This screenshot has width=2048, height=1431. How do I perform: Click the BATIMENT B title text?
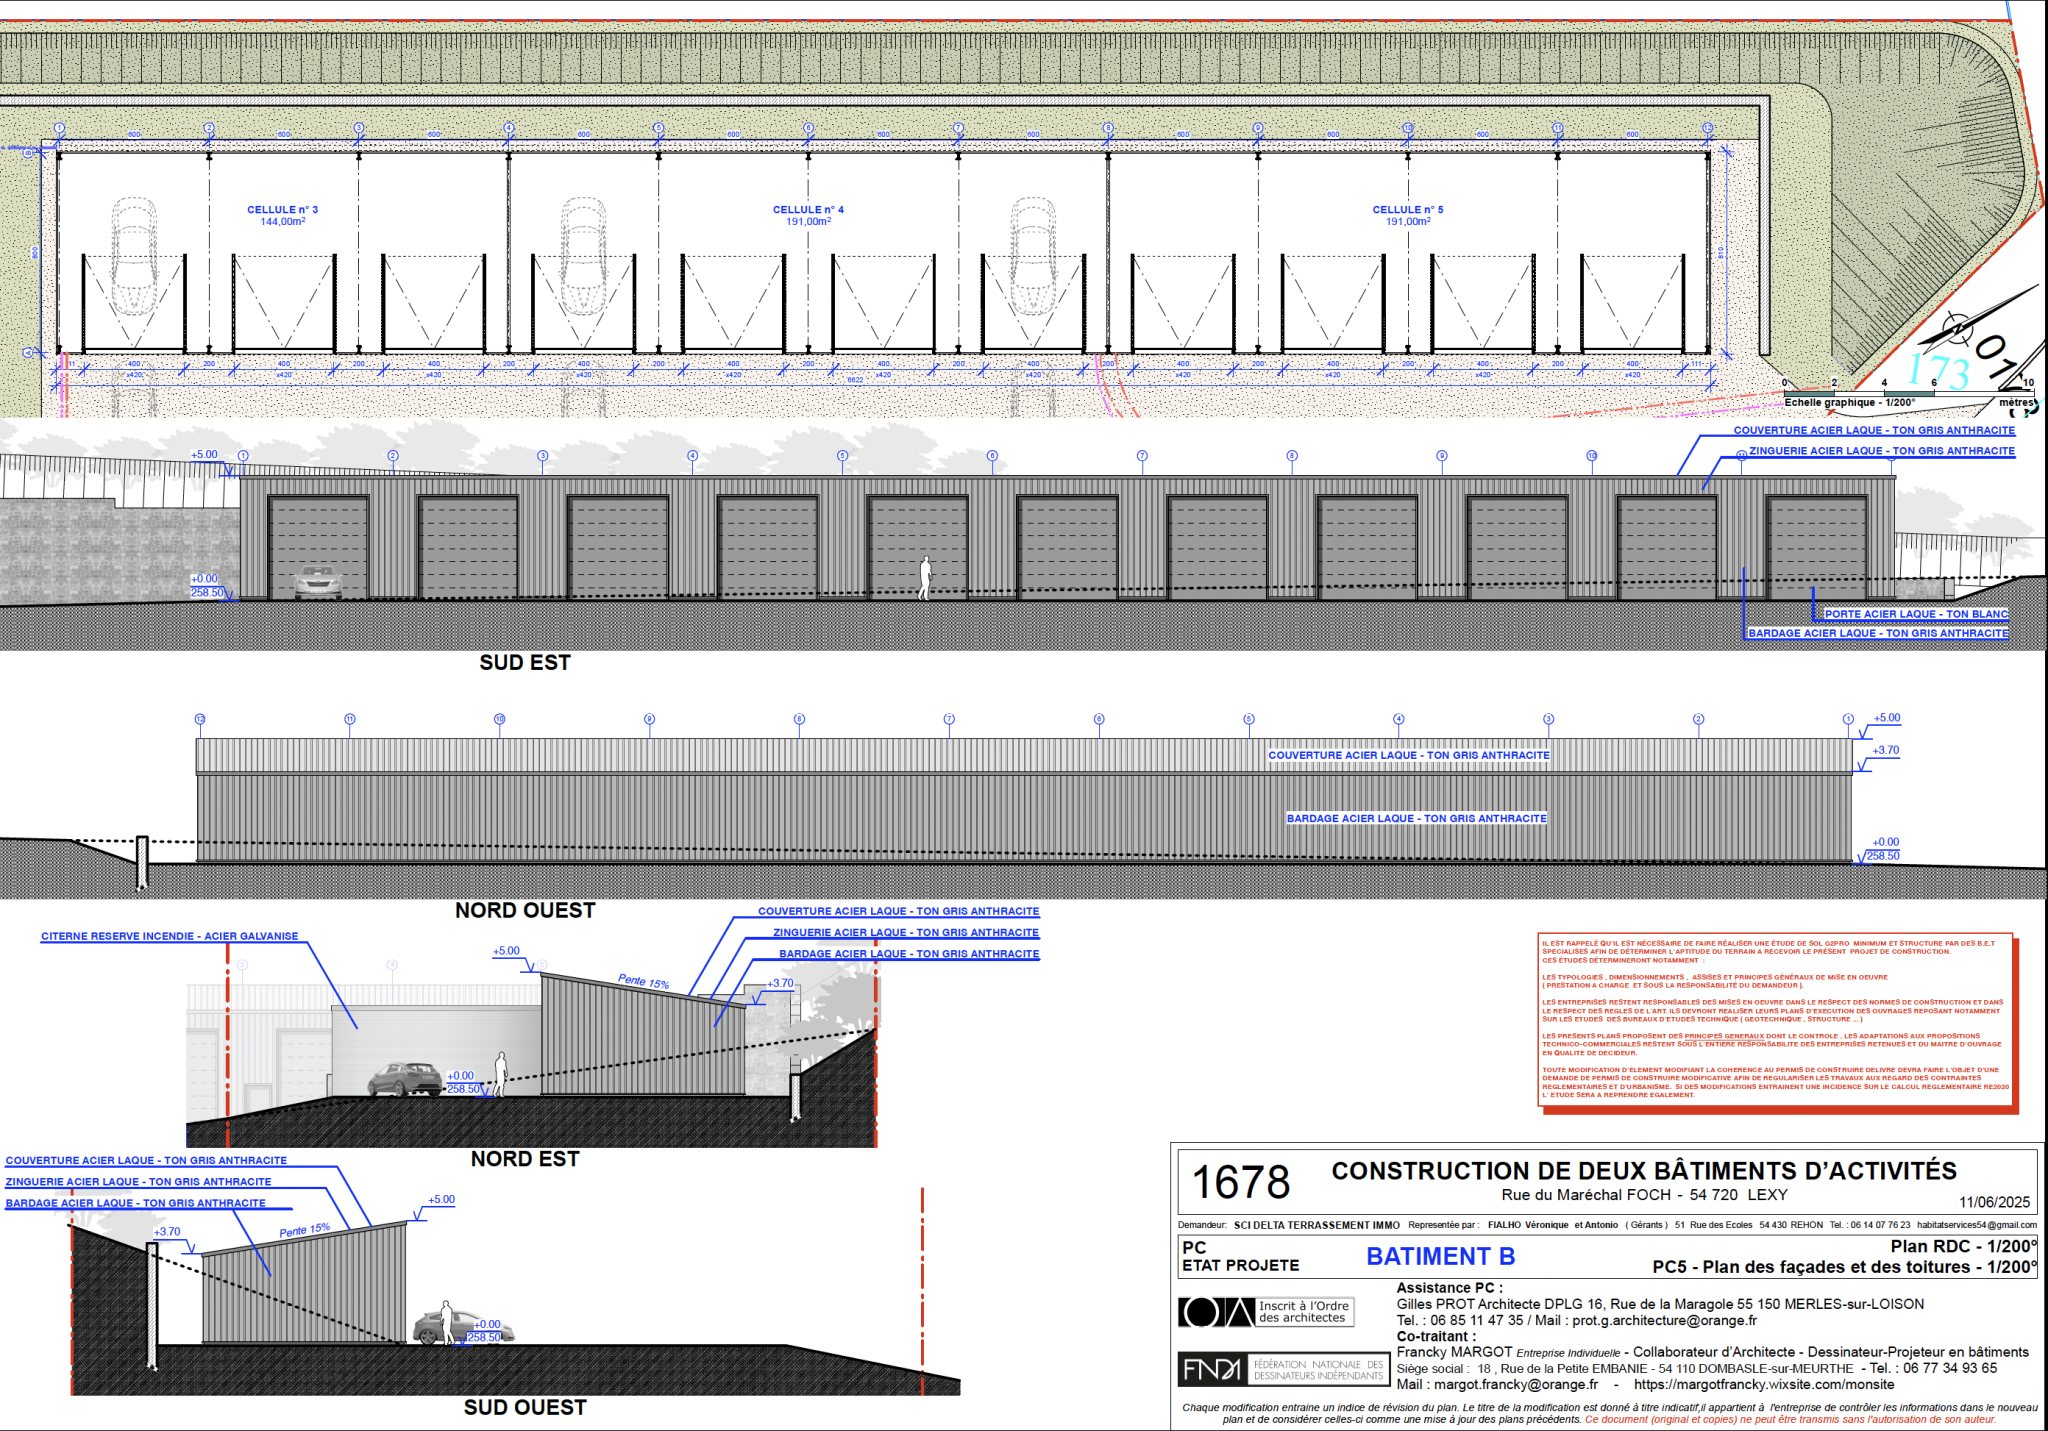1440,1257
